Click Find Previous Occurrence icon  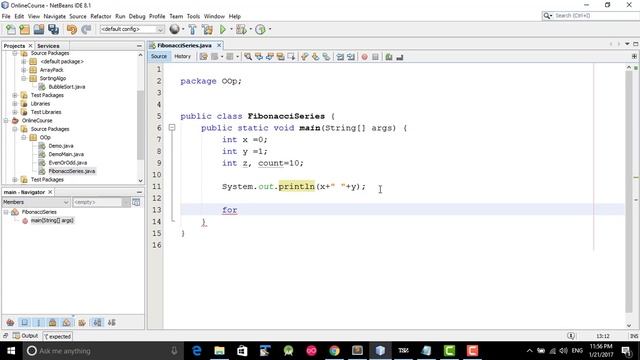[259, 57]
